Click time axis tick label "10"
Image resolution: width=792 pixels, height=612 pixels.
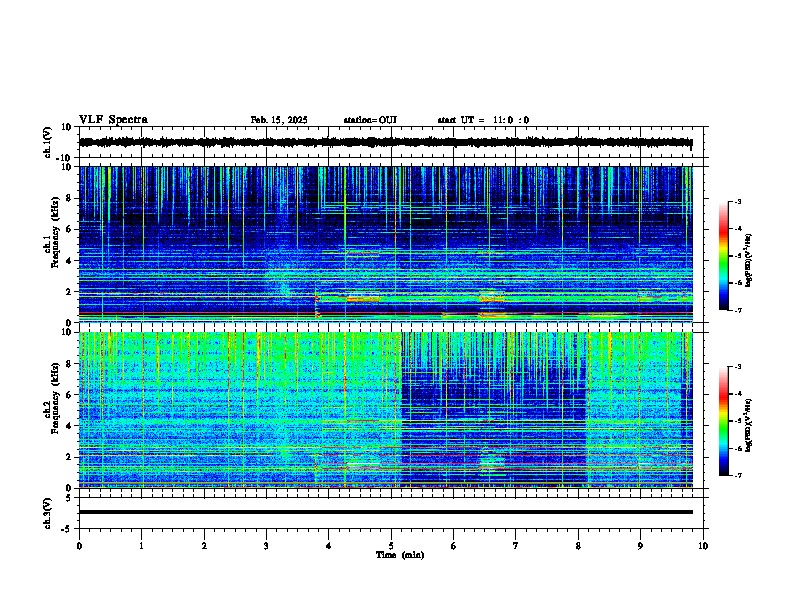click(703, 546)
